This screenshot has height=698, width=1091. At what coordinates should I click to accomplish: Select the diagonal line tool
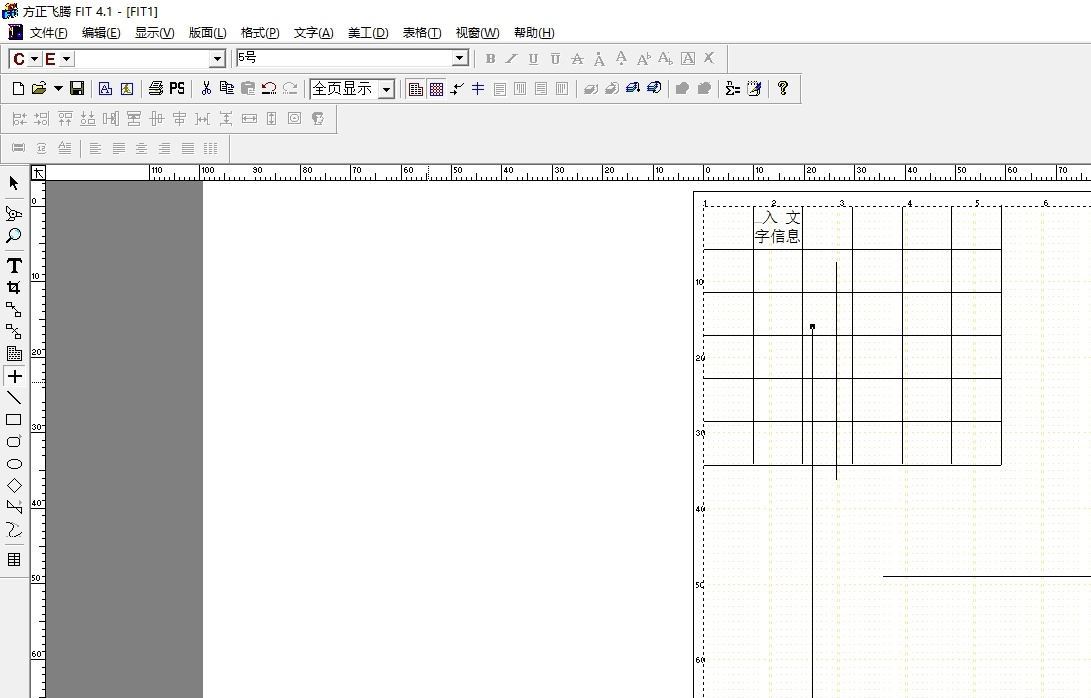(x=14, y=397)
